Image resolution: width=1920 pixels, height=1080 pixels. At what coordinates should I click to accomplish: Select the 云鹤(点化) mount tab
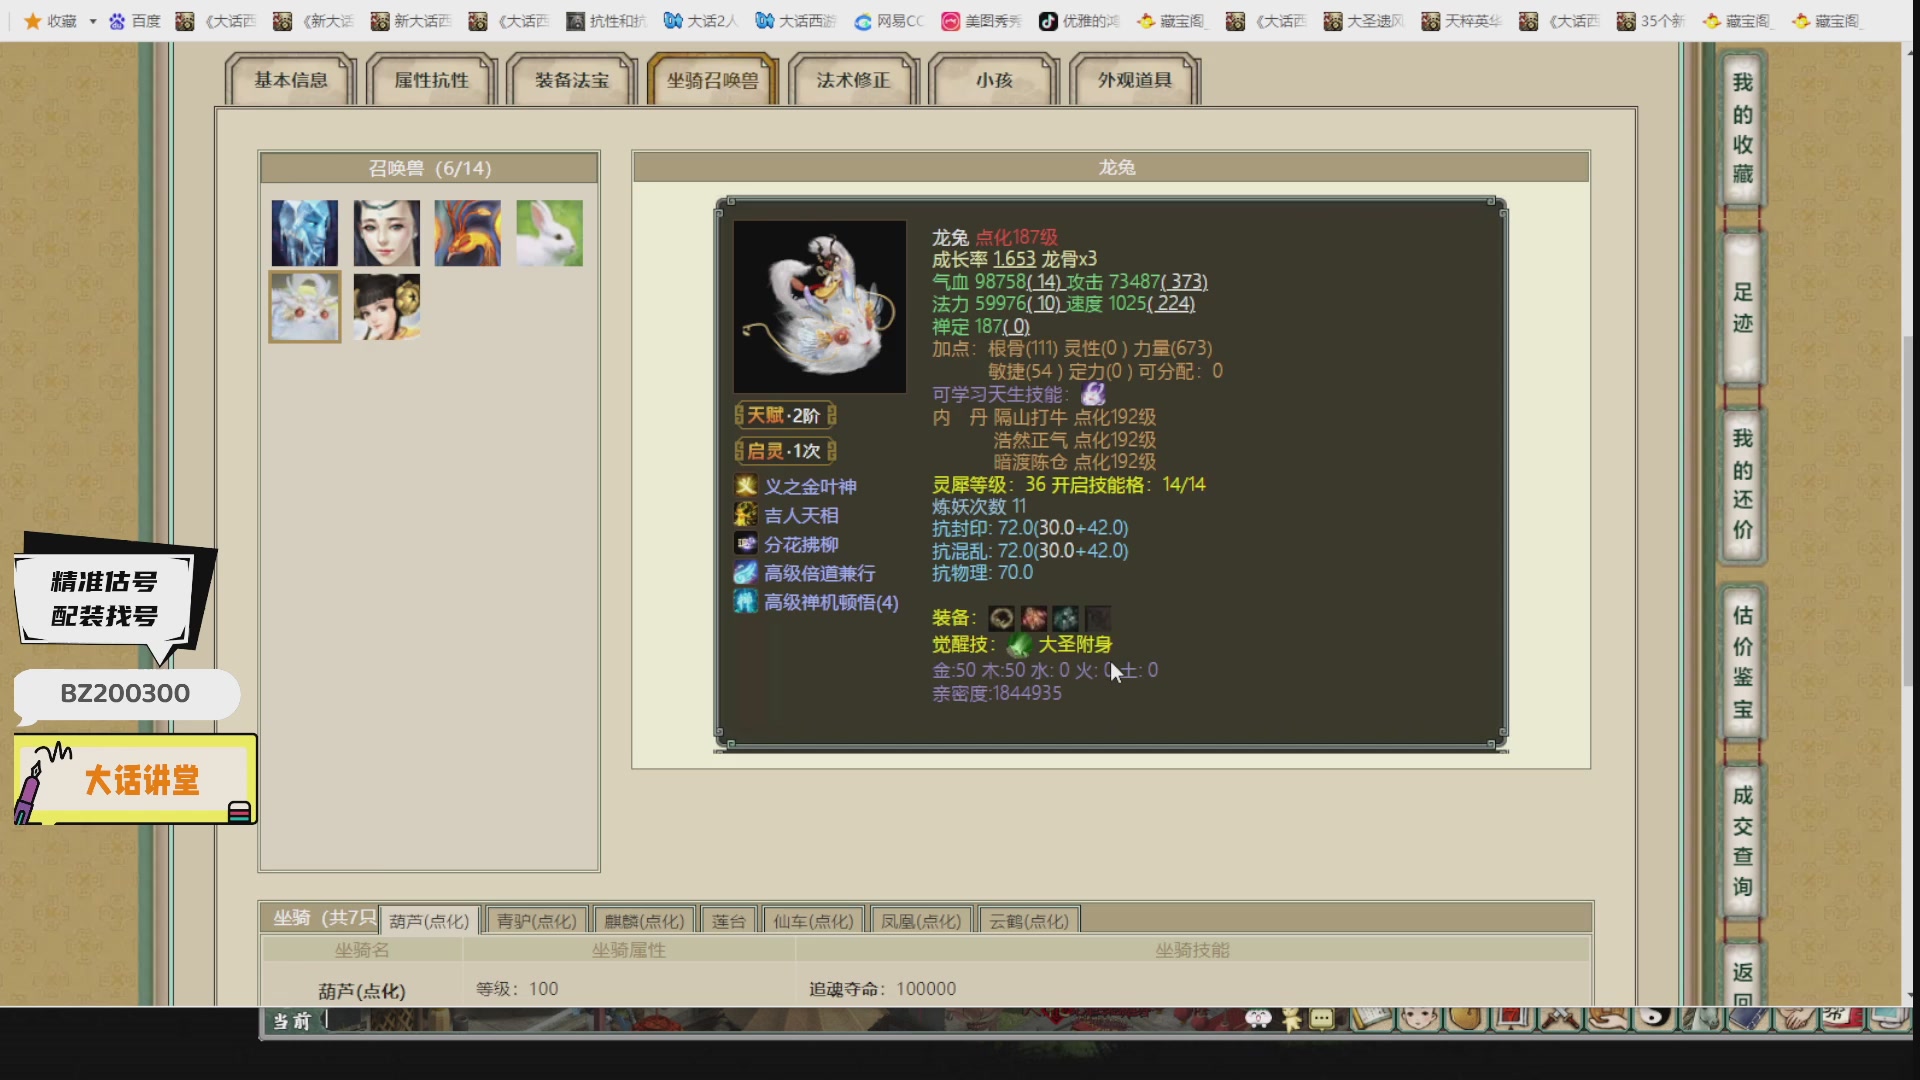1029,920
